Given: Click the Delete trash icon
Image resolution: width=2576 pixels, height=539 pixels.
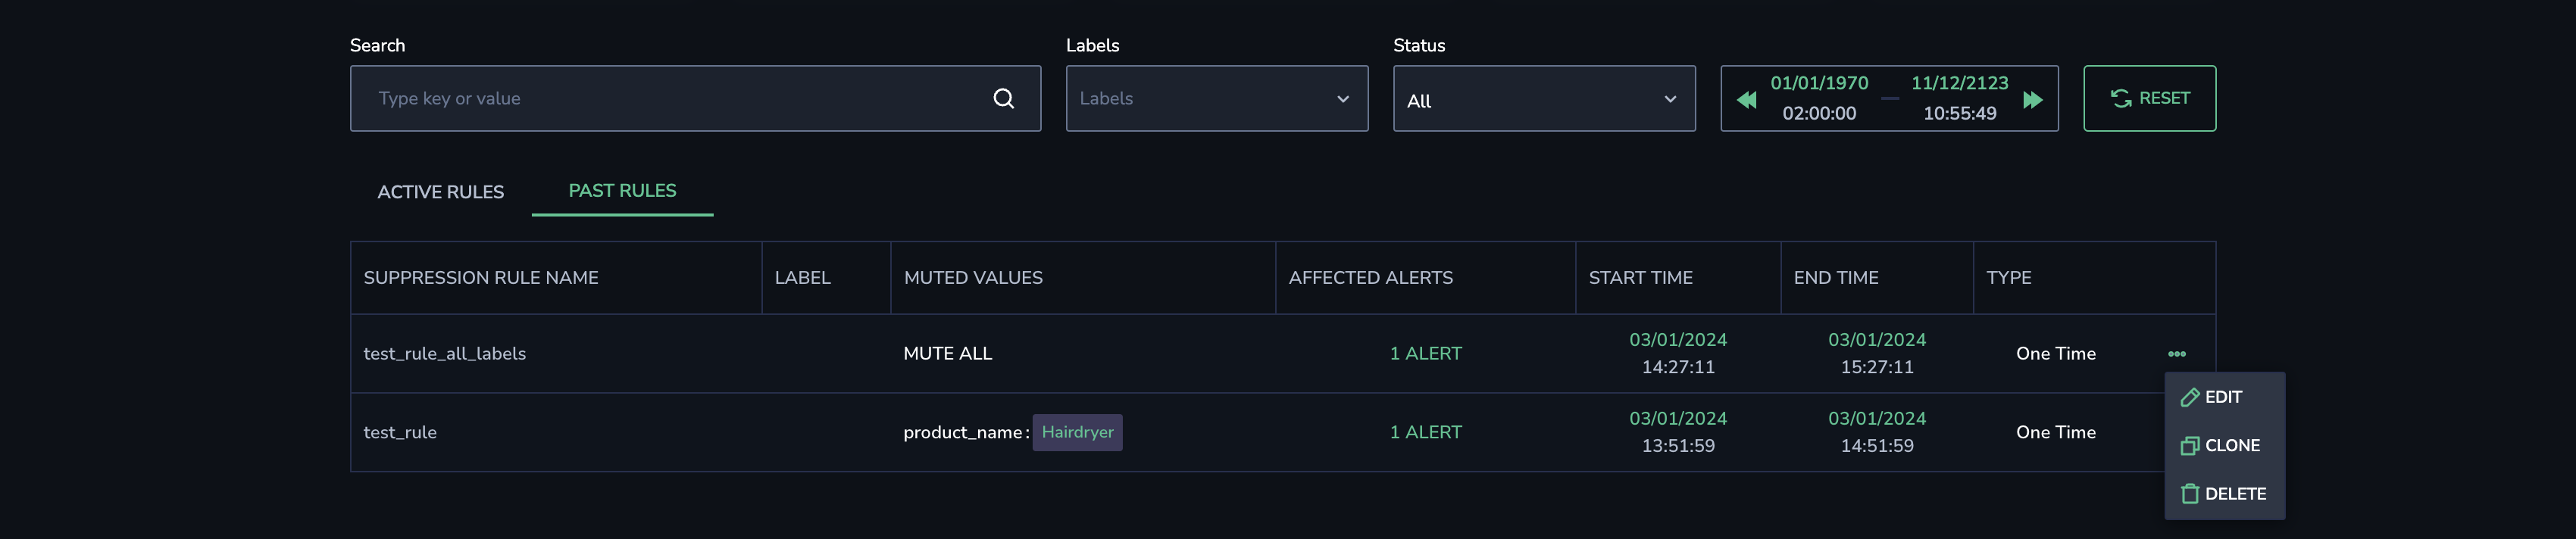Looking at the screenshot, I should pos(2189,494).
